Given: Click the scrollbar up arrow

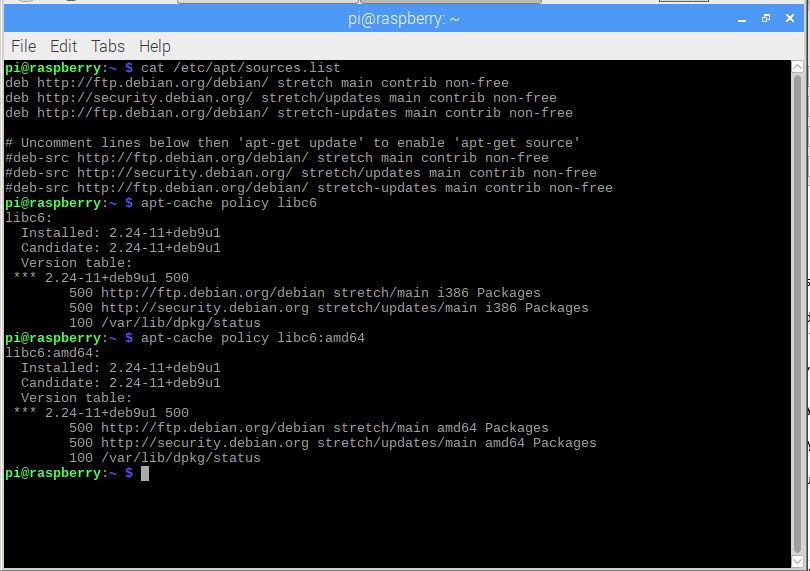Looking at the screenshot, I should click(797, 67).
